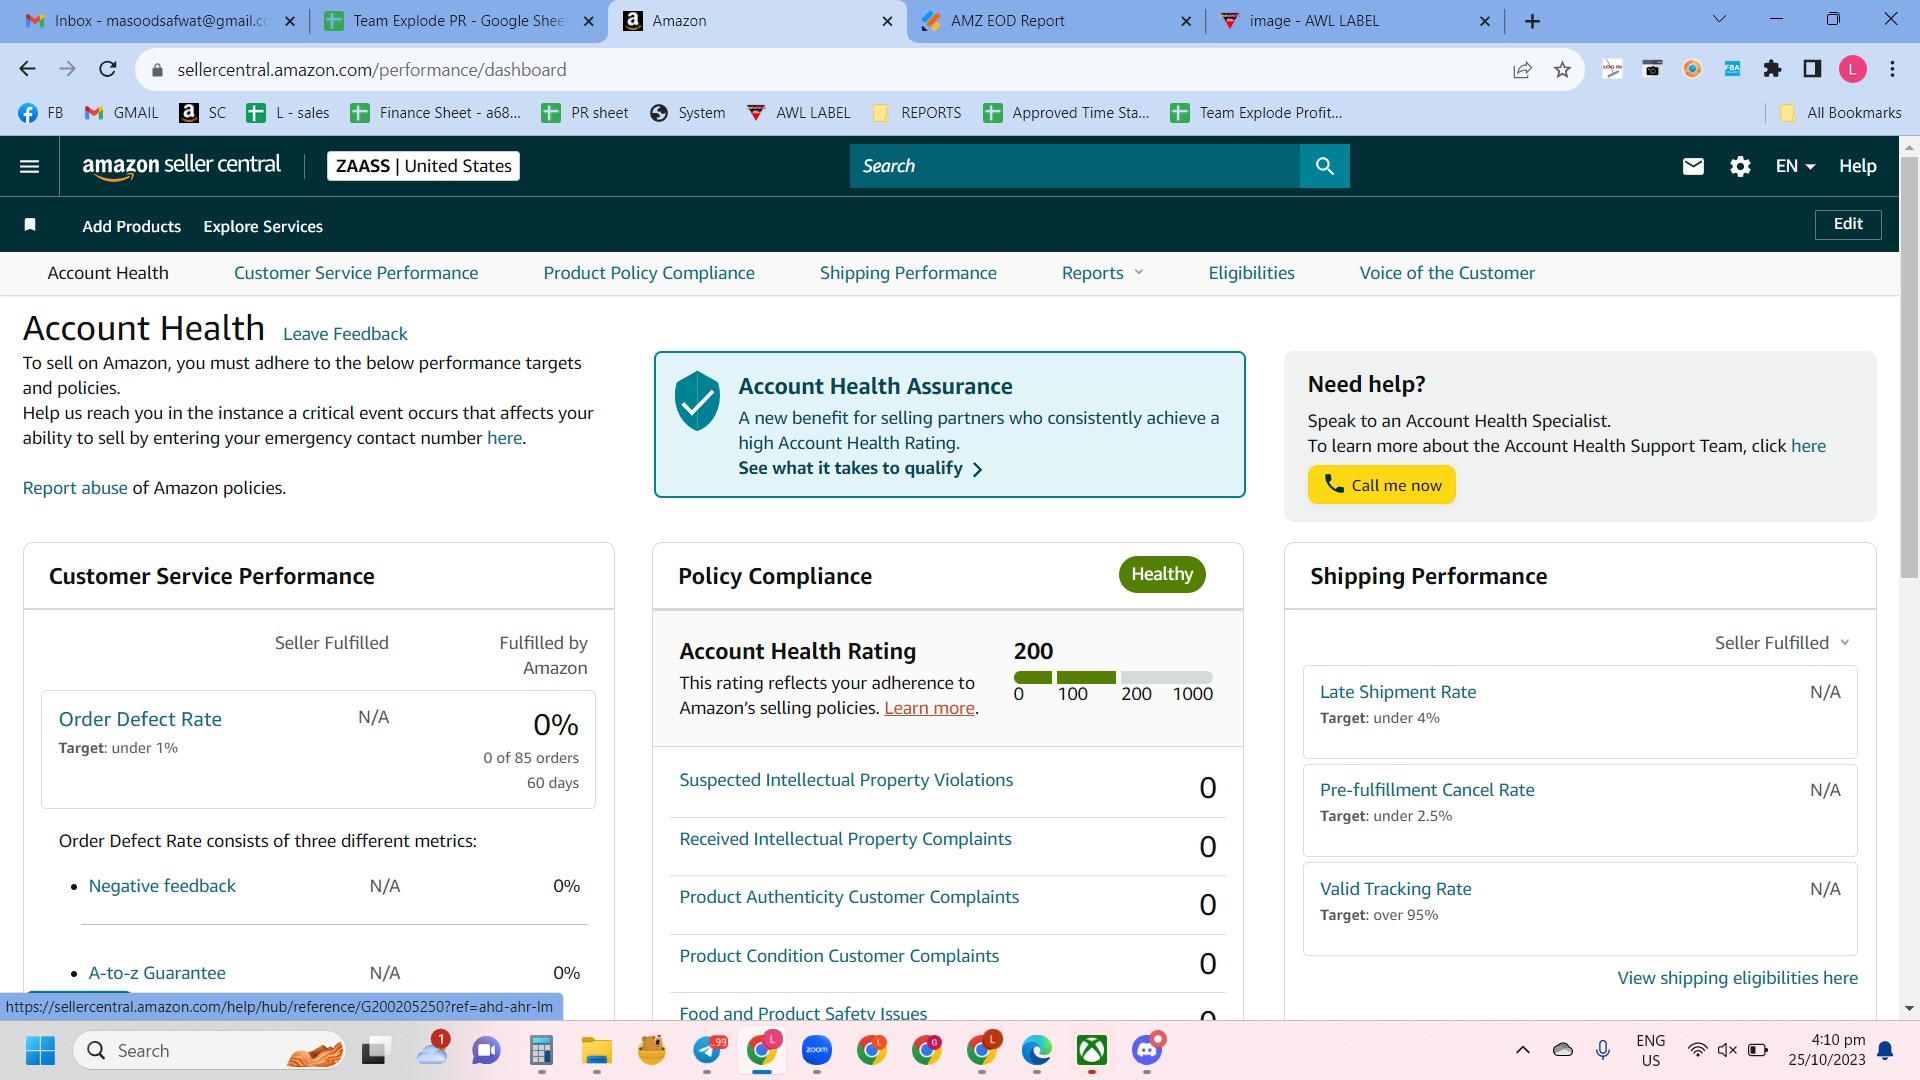The image size is (1920, 1080).
Task: Reload the page with the refresh icon
Action: click(108, 69)
